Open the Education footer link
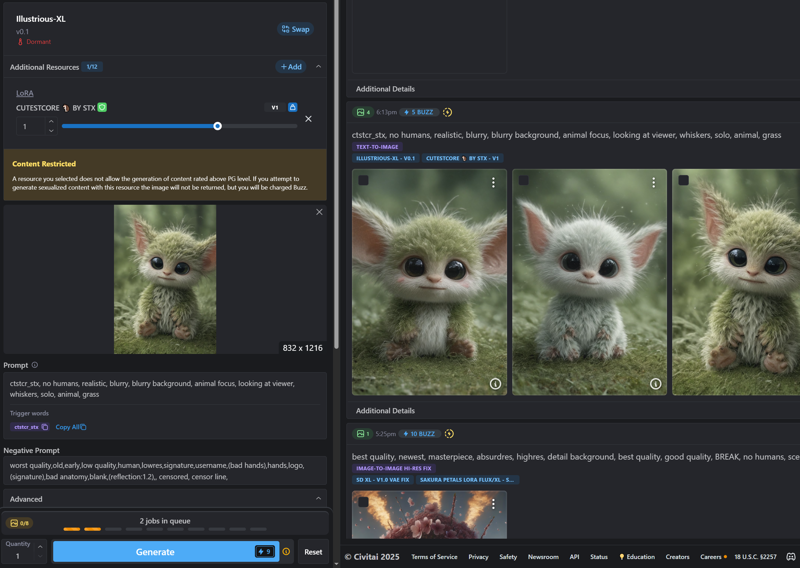Image resolution: width=800 pixels, height=568 pixels. (637, 557)
